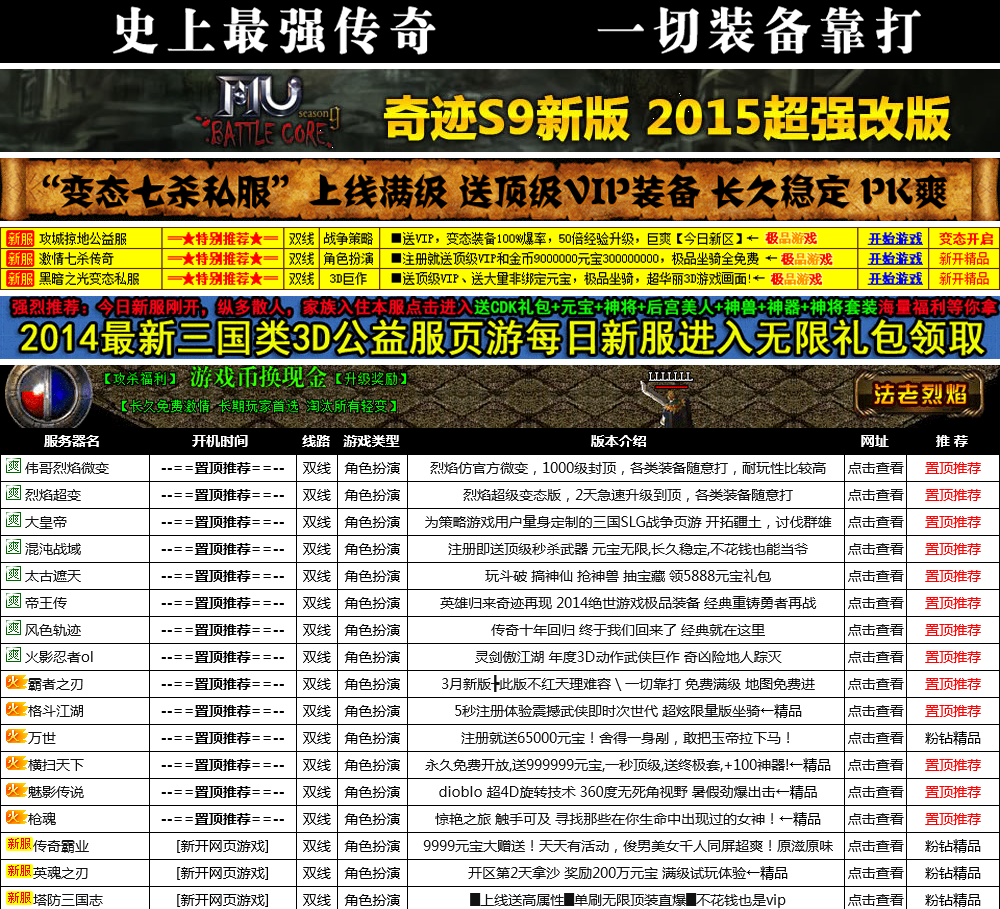Click 推荐 column header

coord(952,441)
